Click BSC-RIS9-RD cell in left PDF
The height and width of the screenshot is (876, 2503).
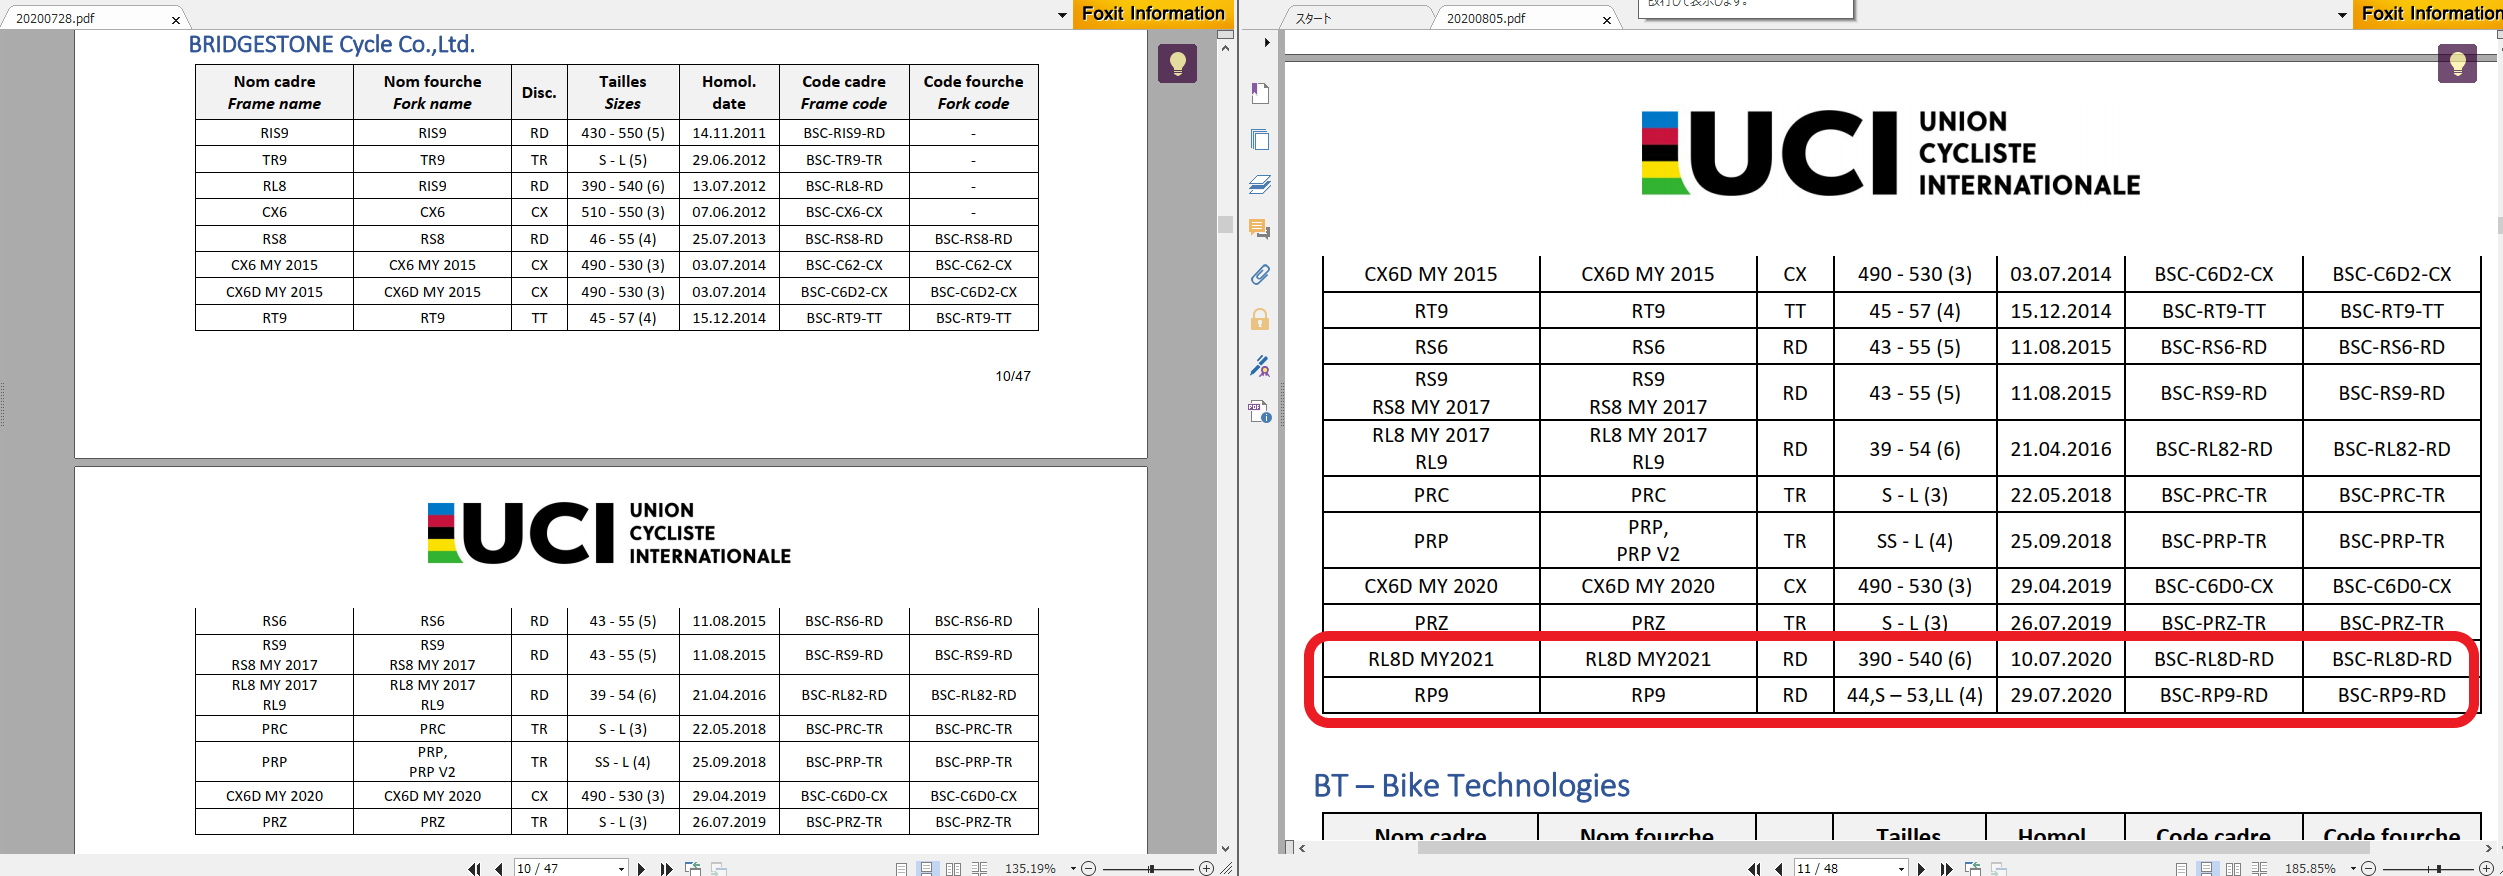[x=844, y=133]
